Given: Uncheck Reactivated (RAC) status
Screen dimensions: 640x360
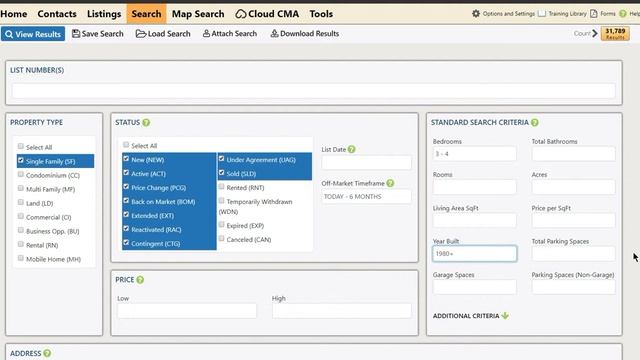Looking at the screenshot, I should (x=126, y=229).
